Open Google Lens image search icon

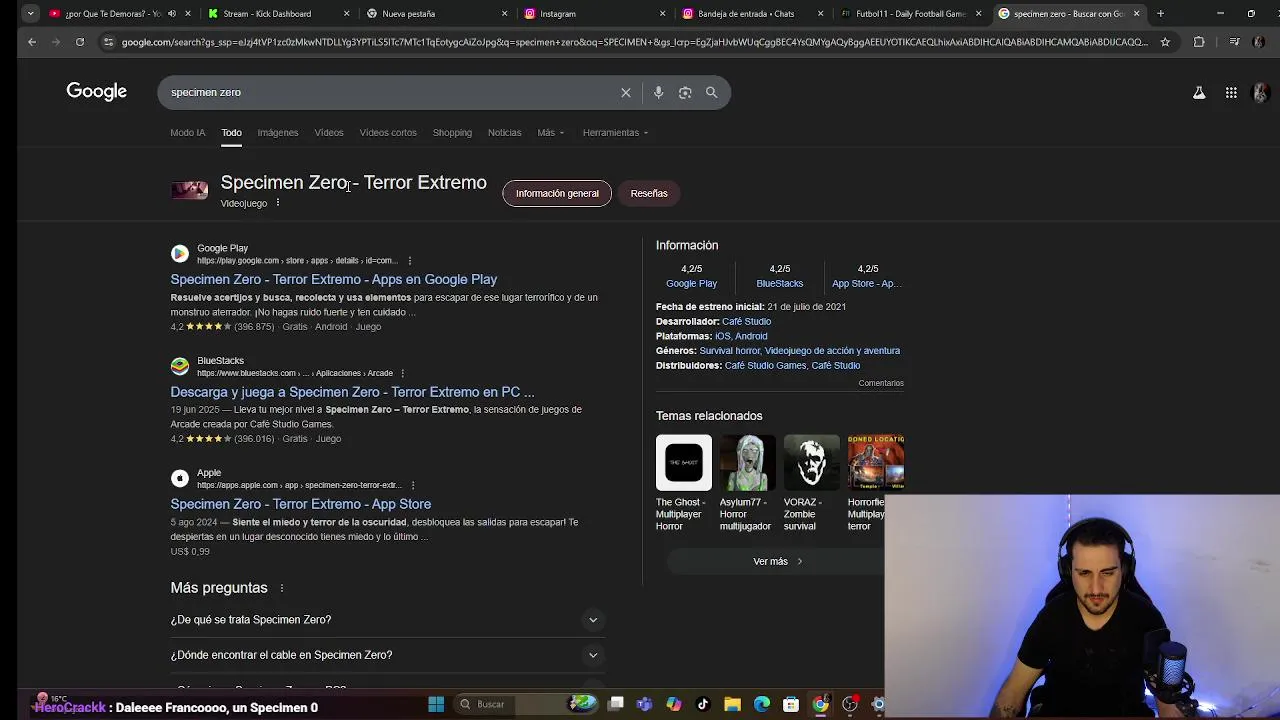pyautogui.click(x=685, y=92)
